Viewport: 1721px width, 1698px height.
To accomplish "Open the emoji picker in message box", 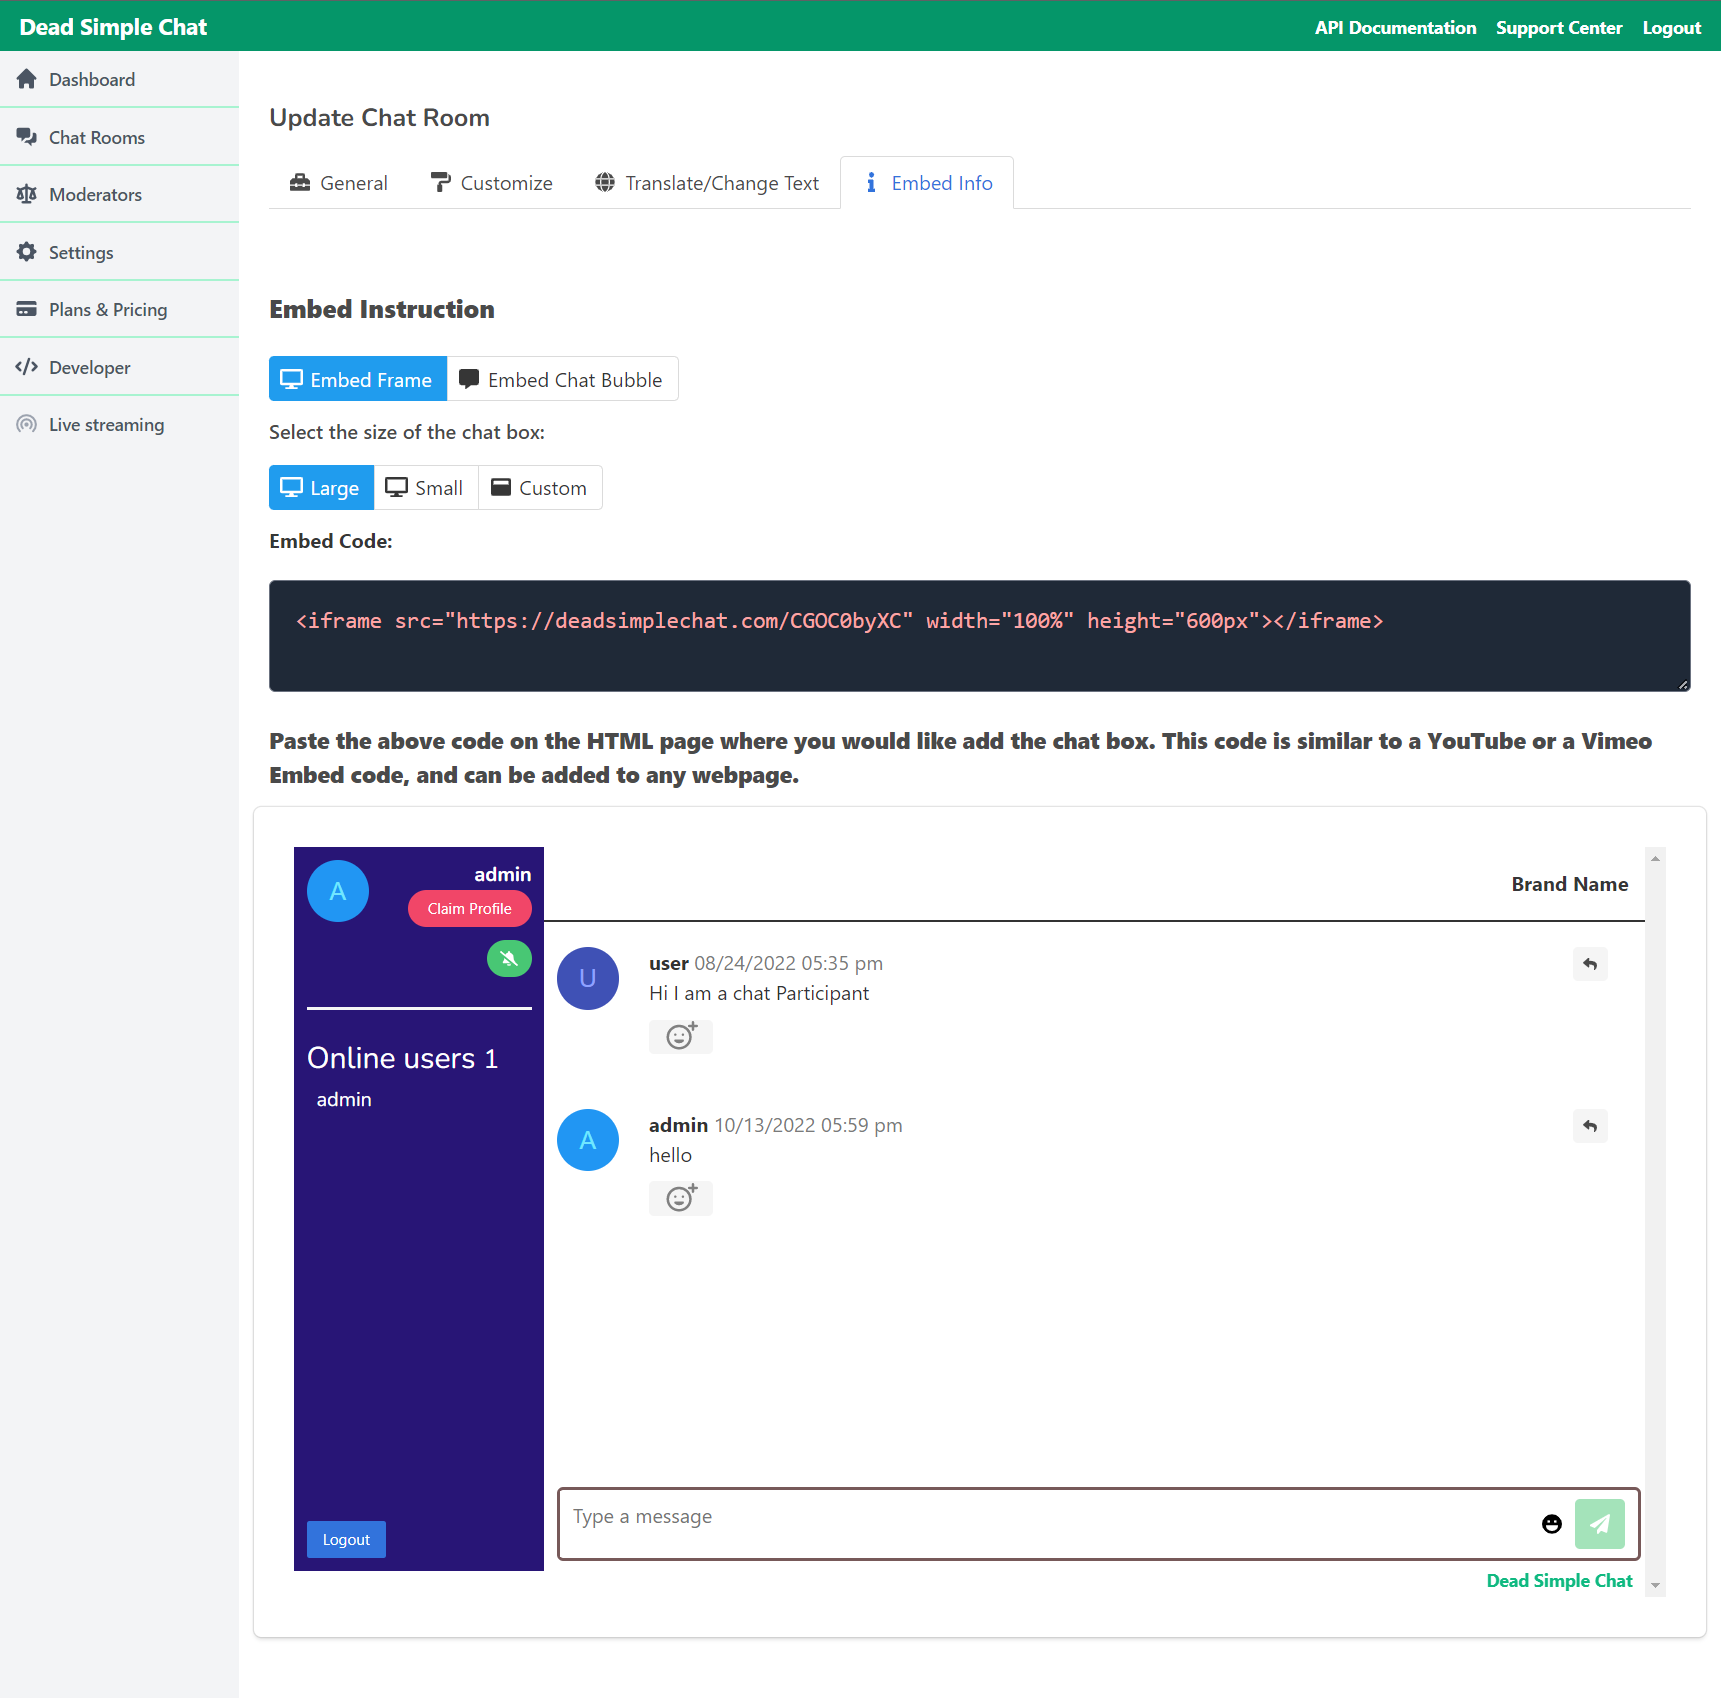I will [x=1552, y=1524].
